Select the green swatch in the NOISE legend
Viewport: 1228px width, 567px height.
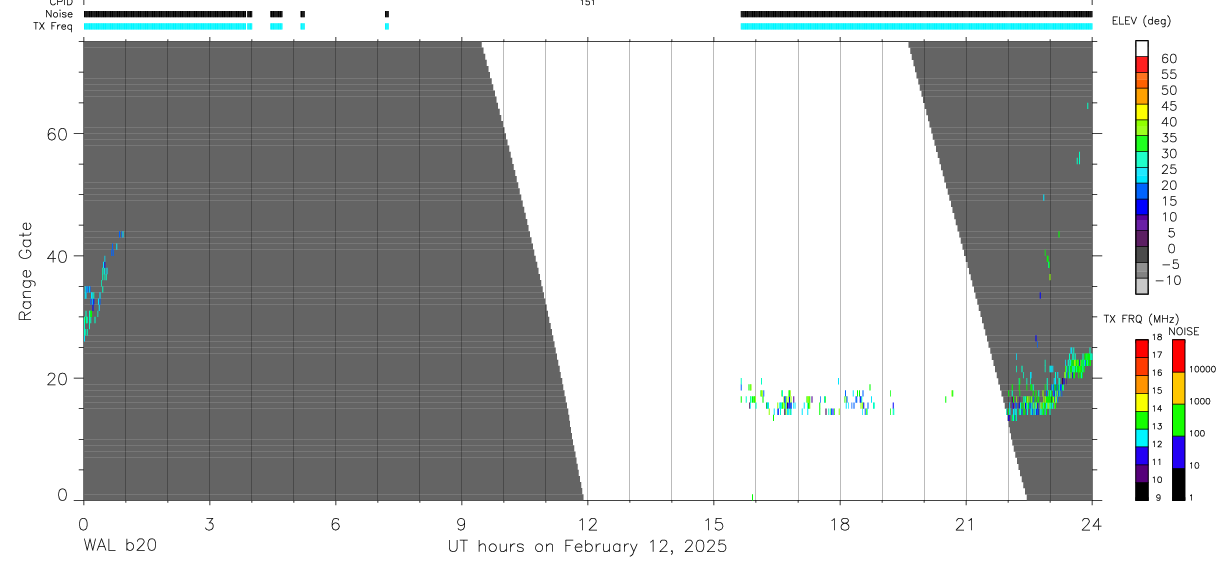[1178, 420]
